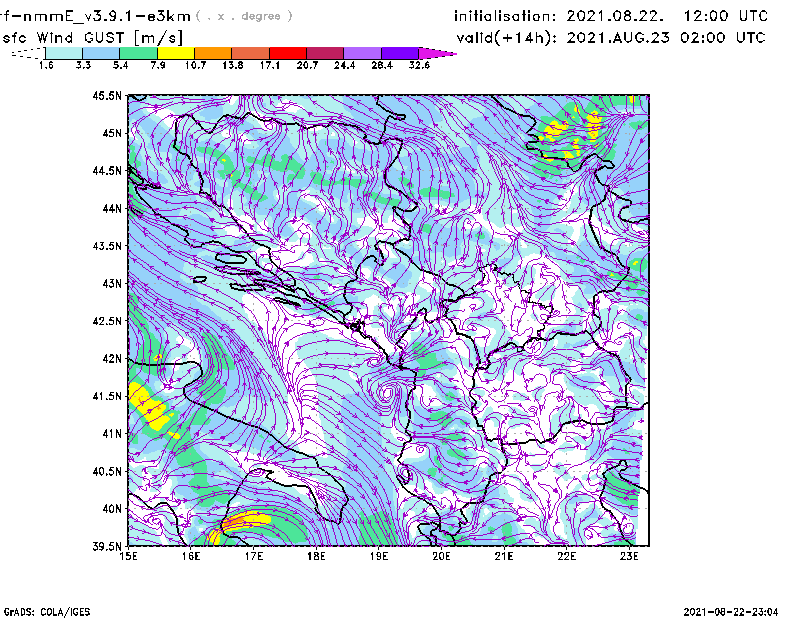Click the 39.5N latitude label
Viewport: 800px width, 618px height.
click(107, 547)
